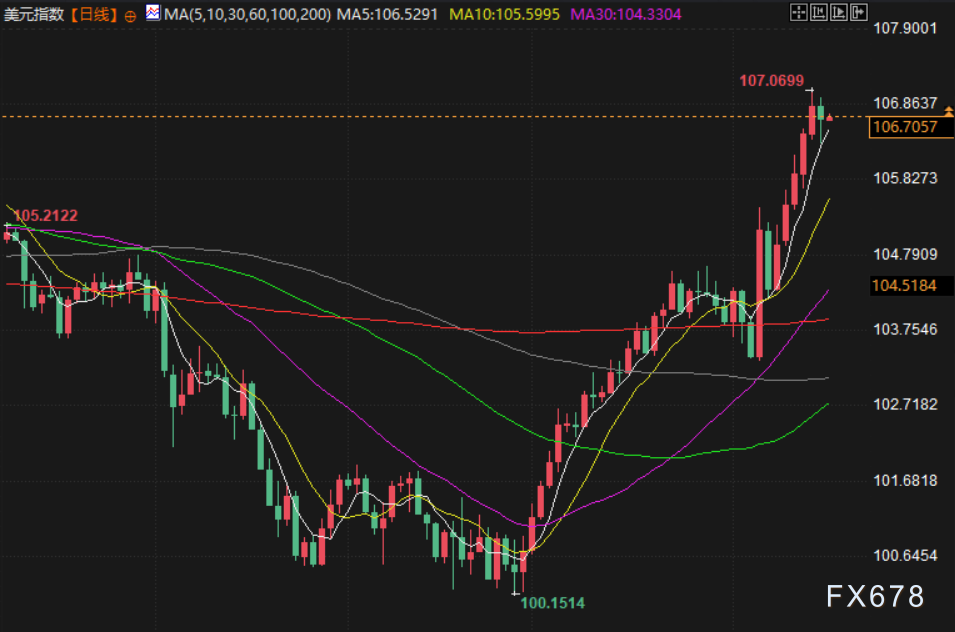Viewport: 955px width, 632px height.
Task: Open the MA(5,10,30,60,100,200) indicator settings
Action: (246, 15)
